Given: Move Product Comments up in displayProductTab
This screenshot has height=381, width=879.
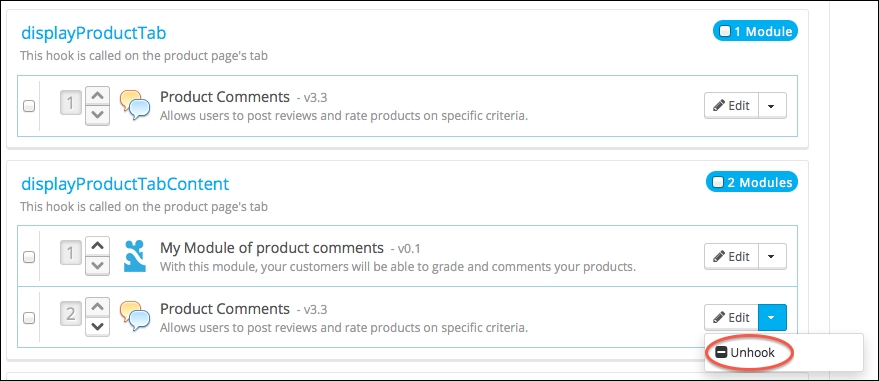Looking at the screenshot, I should coord(98,95).
